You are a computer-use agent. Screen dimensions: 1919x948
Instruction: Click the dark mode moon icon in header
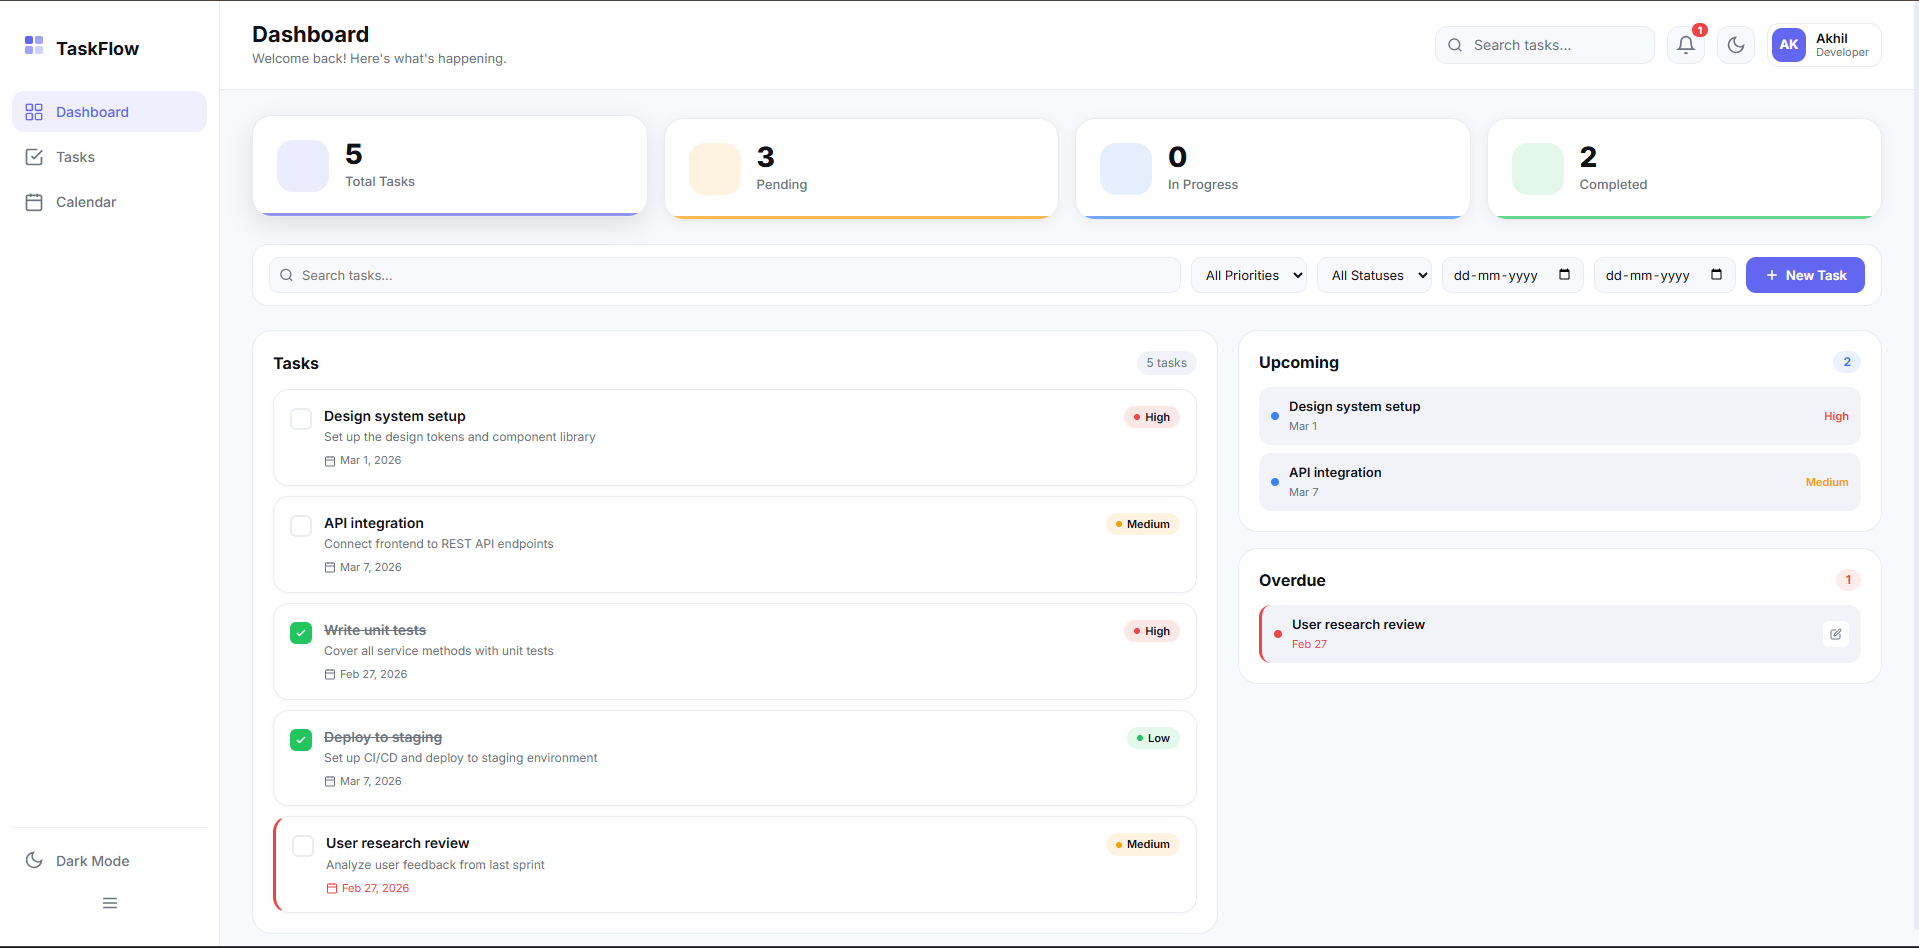(x=1735, y=44)
